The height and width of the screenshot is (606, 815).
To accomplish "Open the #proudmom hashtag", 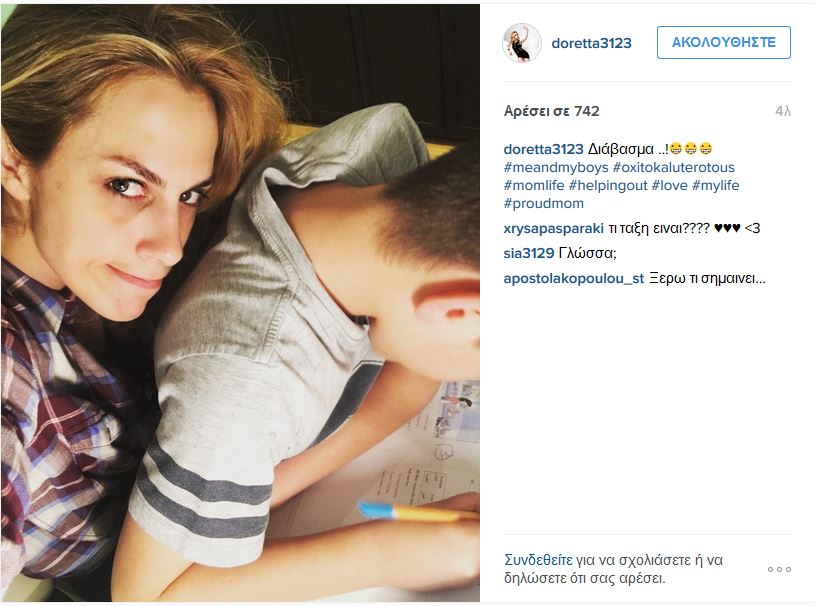I will pyautogui.click(x=544, y=203).
